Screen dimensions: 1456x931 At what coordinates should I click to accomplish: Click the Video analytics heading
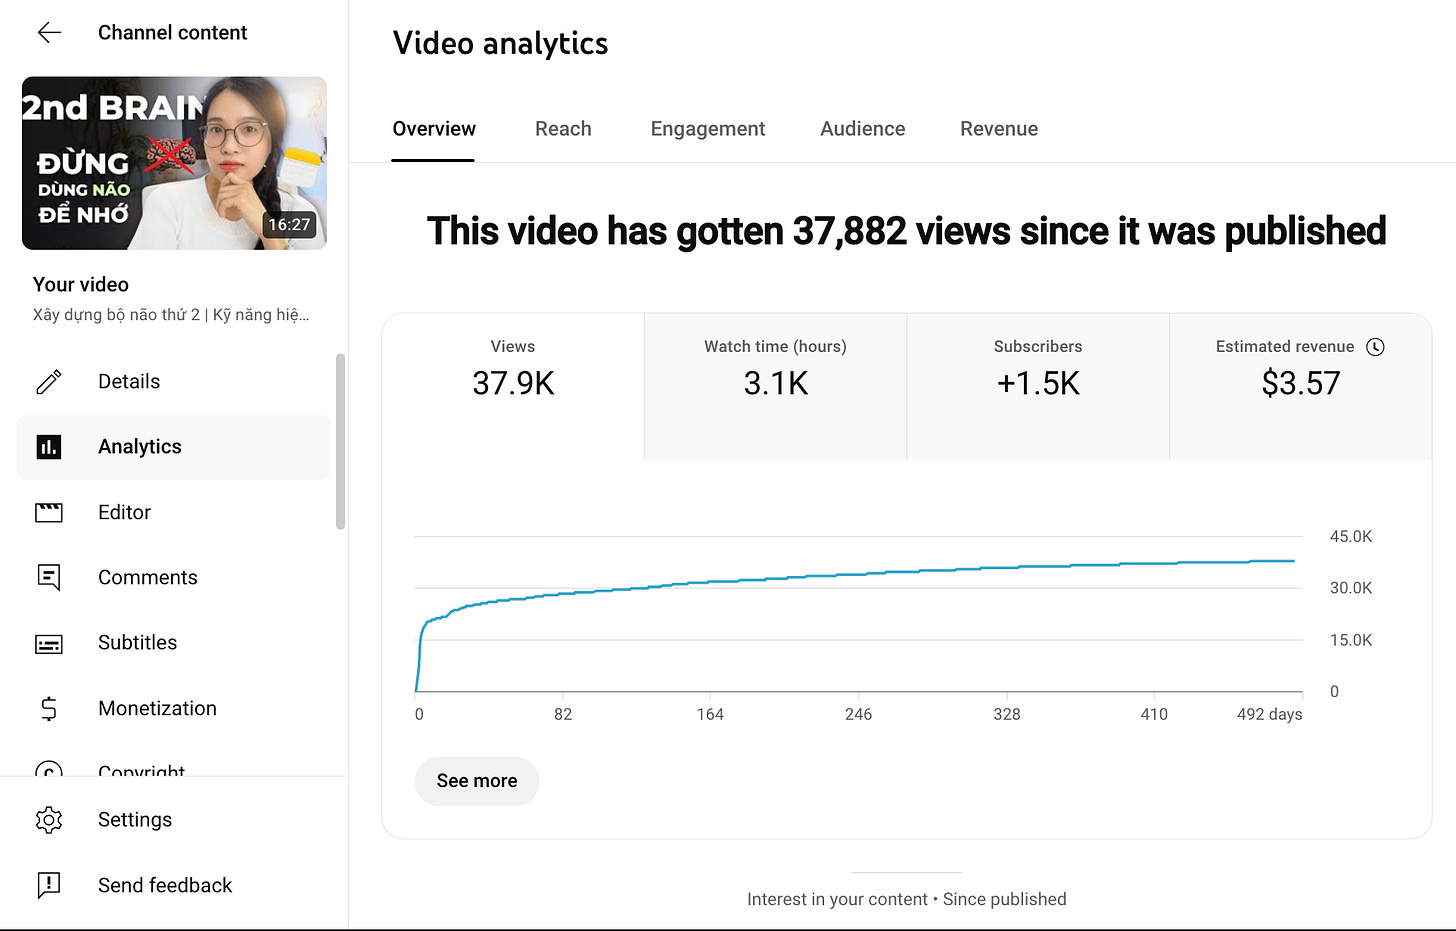click(x=500, y=44)
